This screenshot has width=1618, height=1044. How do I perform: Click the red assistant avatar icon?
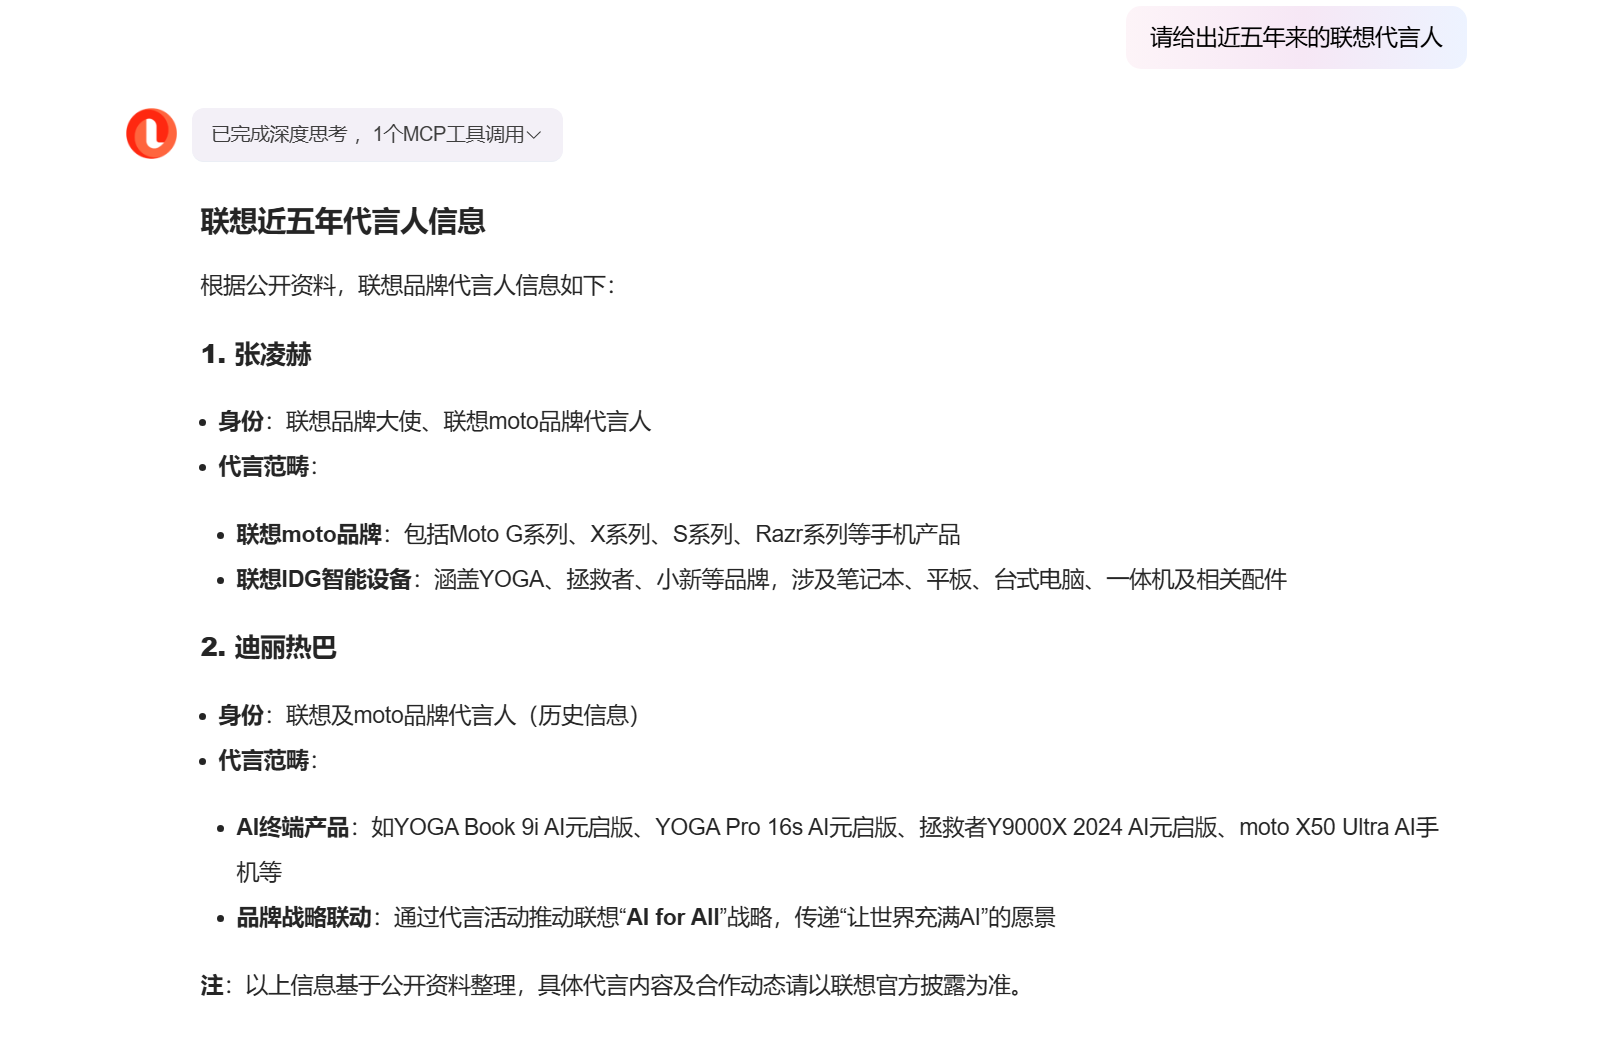point(151,134)
